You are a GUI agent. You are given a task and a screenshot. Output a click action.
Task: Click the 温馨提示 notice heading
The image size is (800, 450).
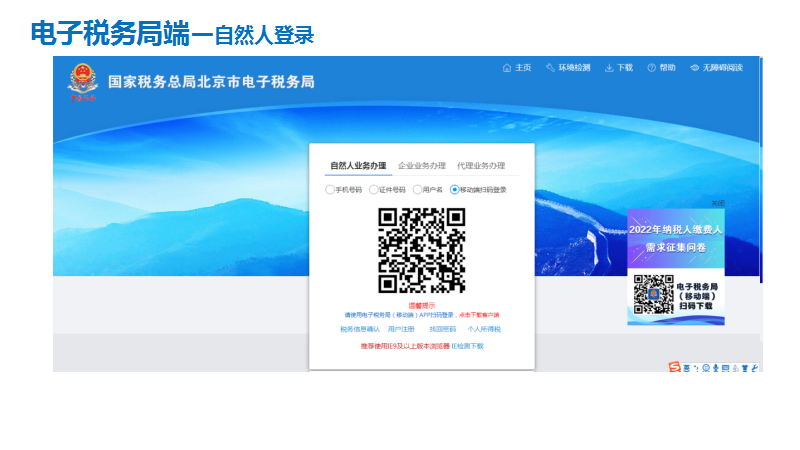click(x=421, y=306)
